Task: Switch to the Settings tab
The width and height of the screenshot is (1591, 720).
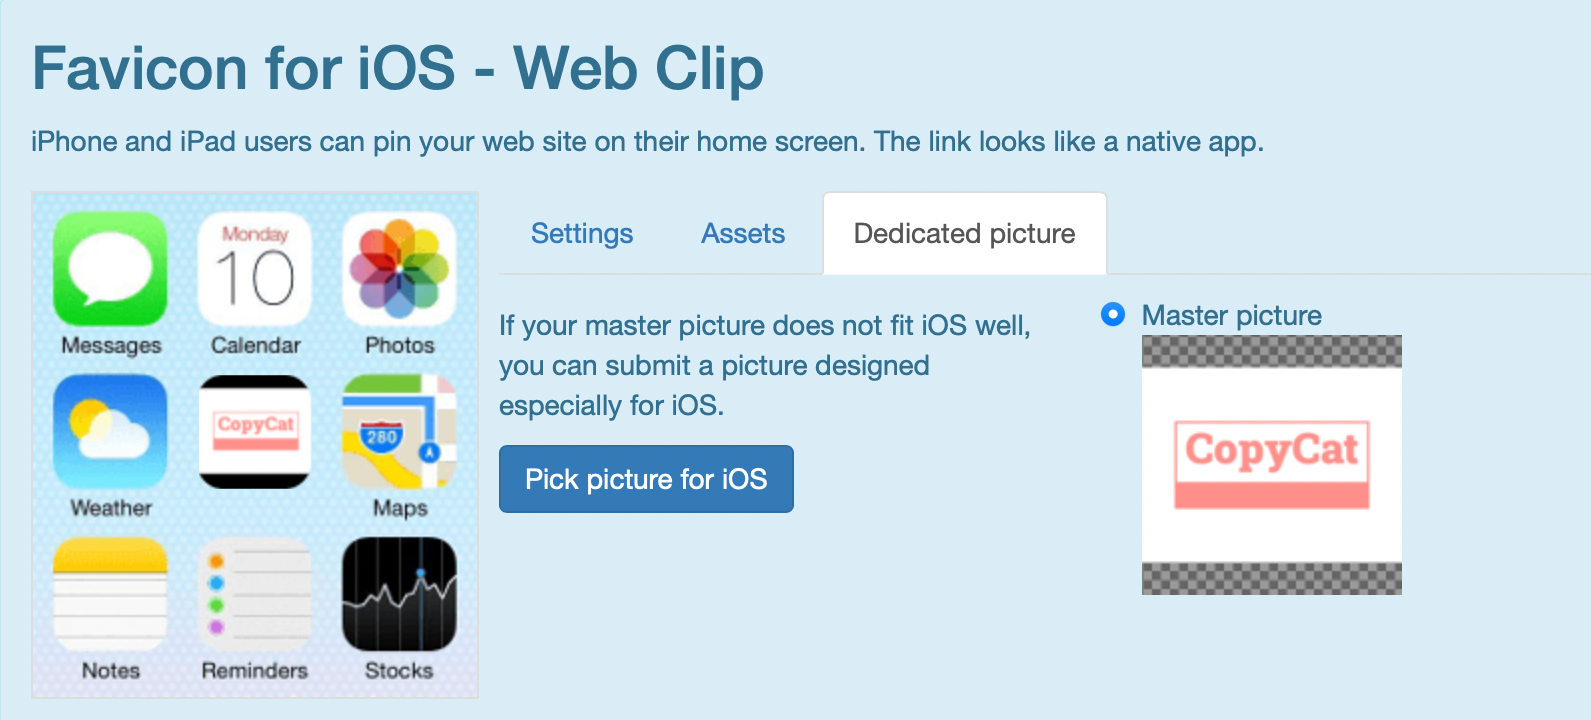Action: 582,234
